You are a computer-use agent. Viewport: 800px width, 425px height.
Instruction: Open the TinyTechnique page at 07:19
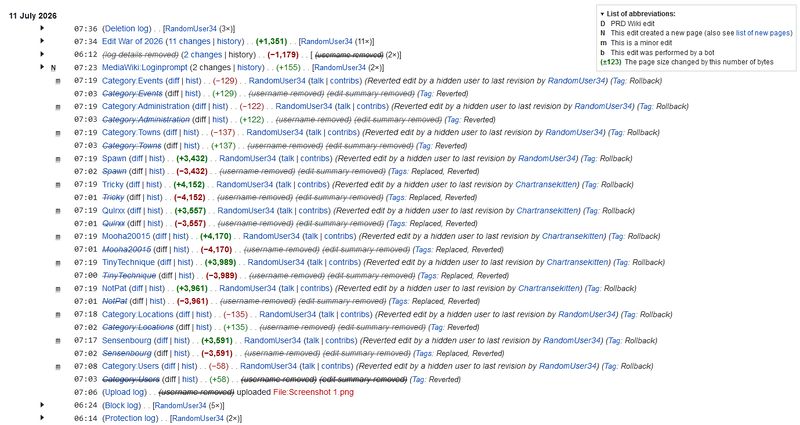pyautogui.click(x=128, y=262)
